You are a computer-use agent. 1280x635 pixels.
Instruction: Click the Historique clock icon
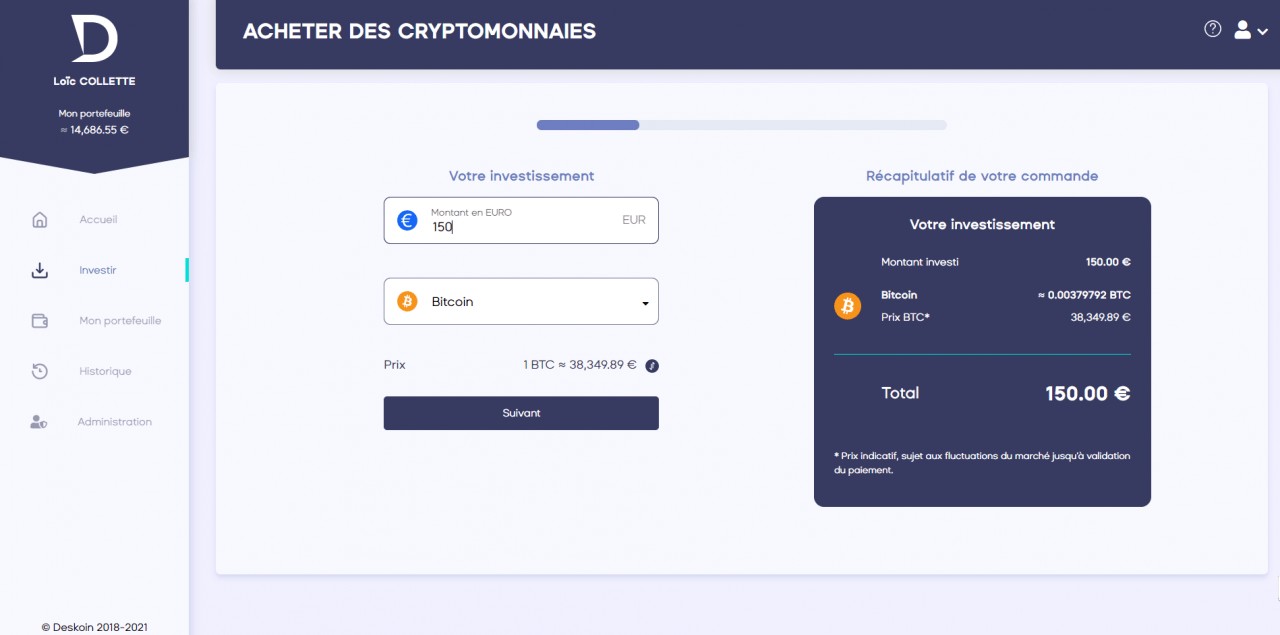39,371
